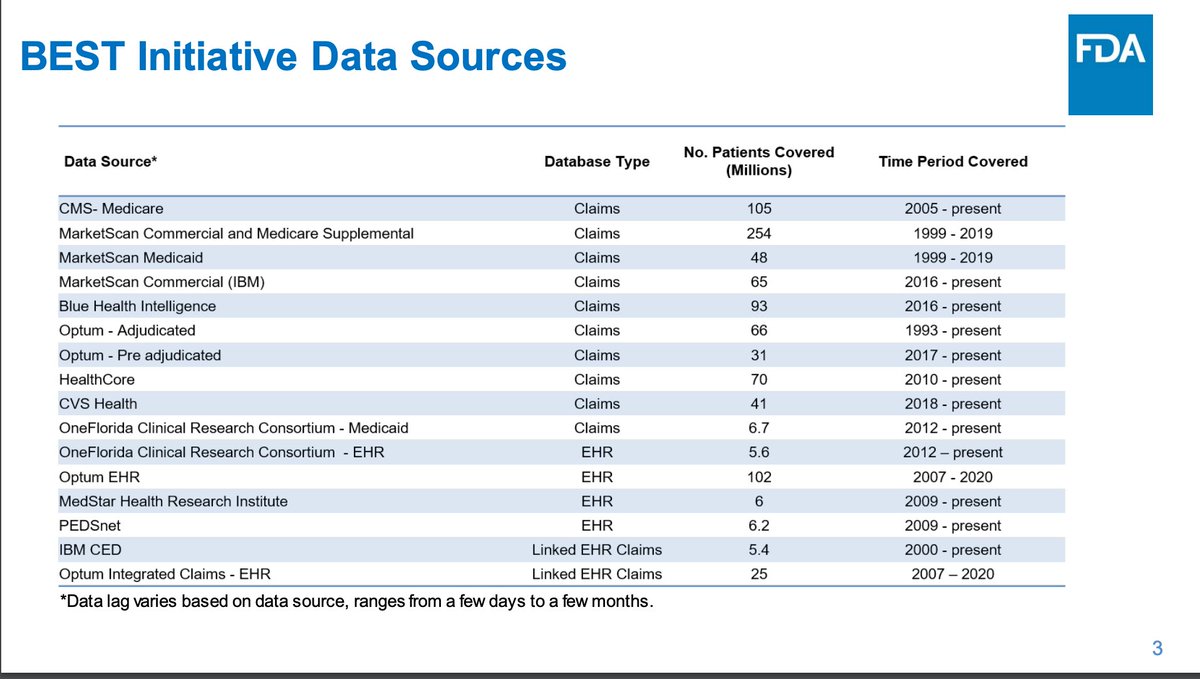Click the Database Type column header
This screenshot has width=1200, height=679.
(x=597, y=161)
